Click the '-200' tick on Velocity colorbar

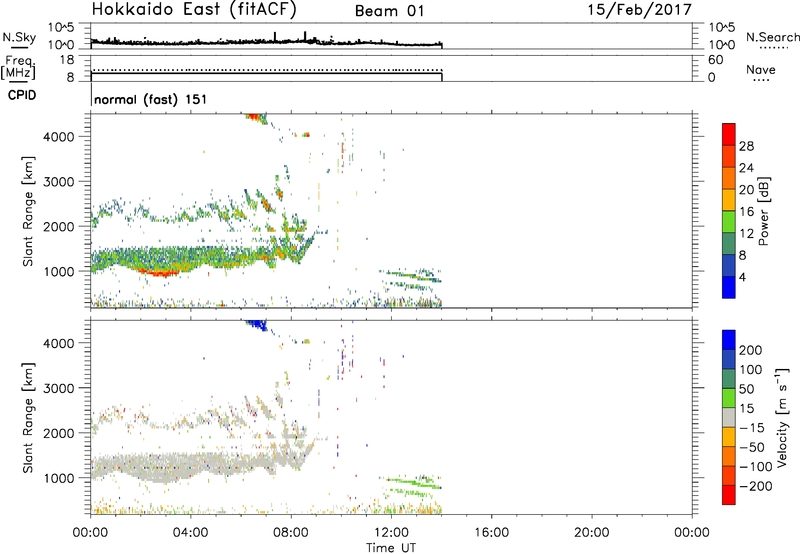click(755, 486)
